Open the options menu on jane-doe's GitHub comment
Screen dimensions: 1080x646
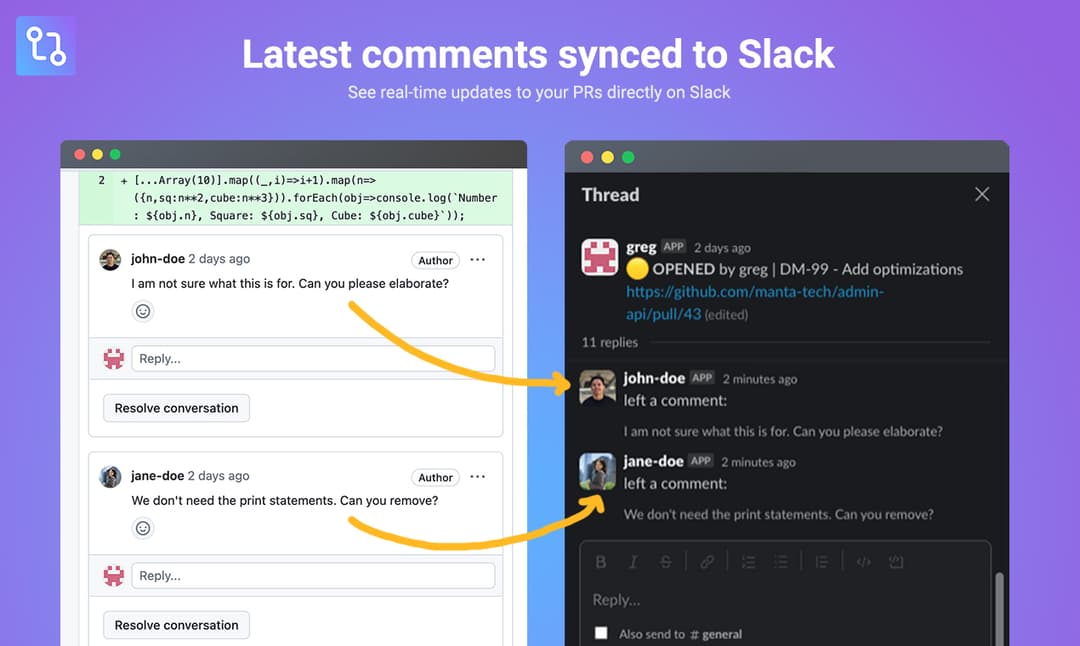[477, 477]
